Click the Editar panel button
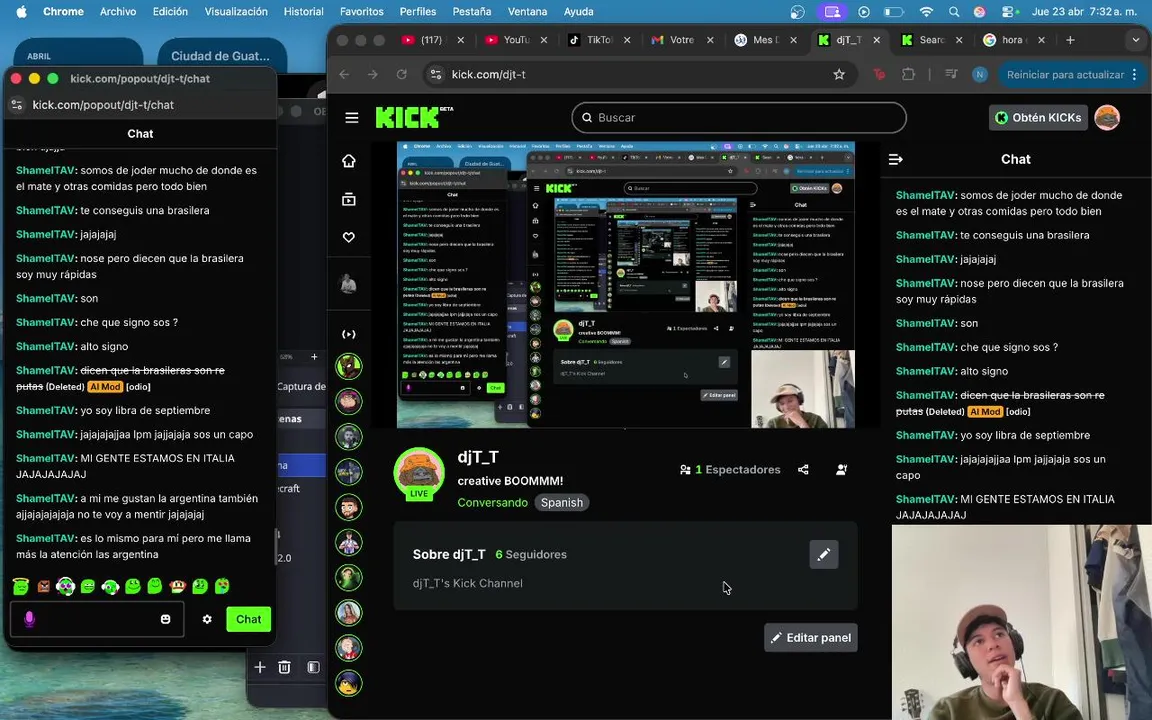The width and height of the screenshot is (1152, 720). coord(810,638)
